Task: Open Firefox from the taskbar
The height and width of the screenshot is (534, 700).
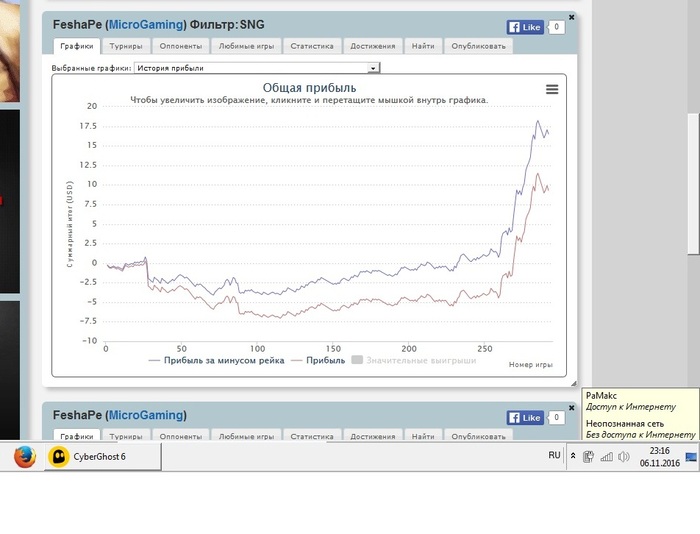Action: 25,457
